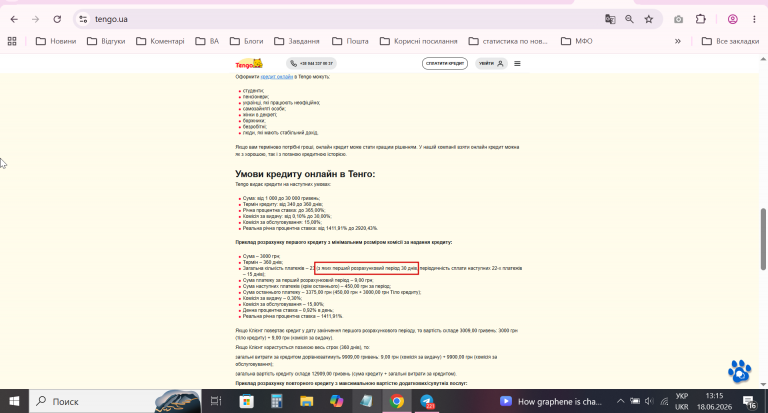Open the Google Translate page icon
Screen dimensions: 768x413
610,19
